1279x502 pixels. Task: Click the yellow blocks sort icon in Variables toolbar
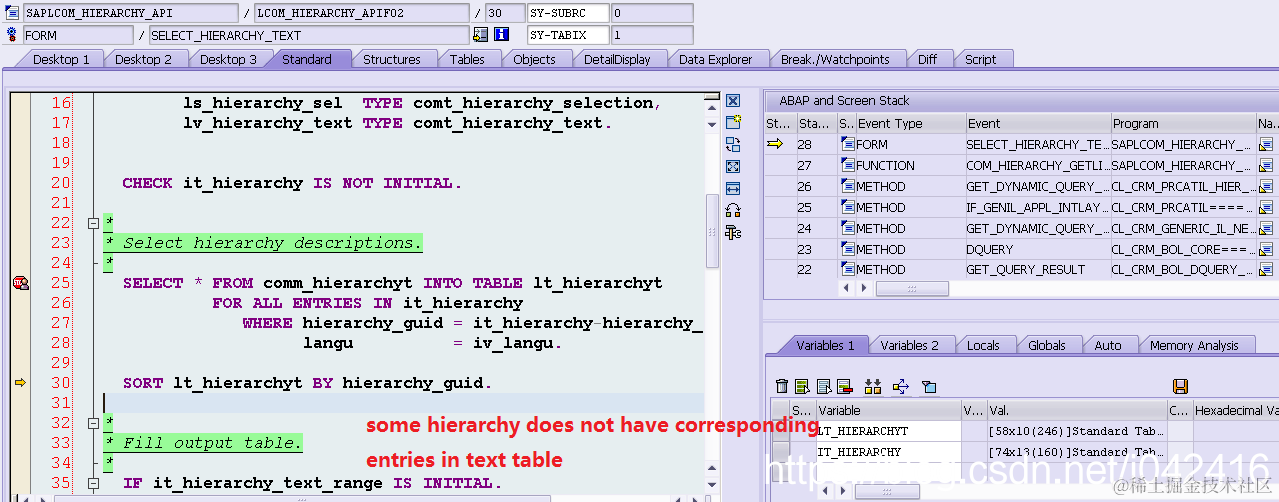[x=873, y=386]
